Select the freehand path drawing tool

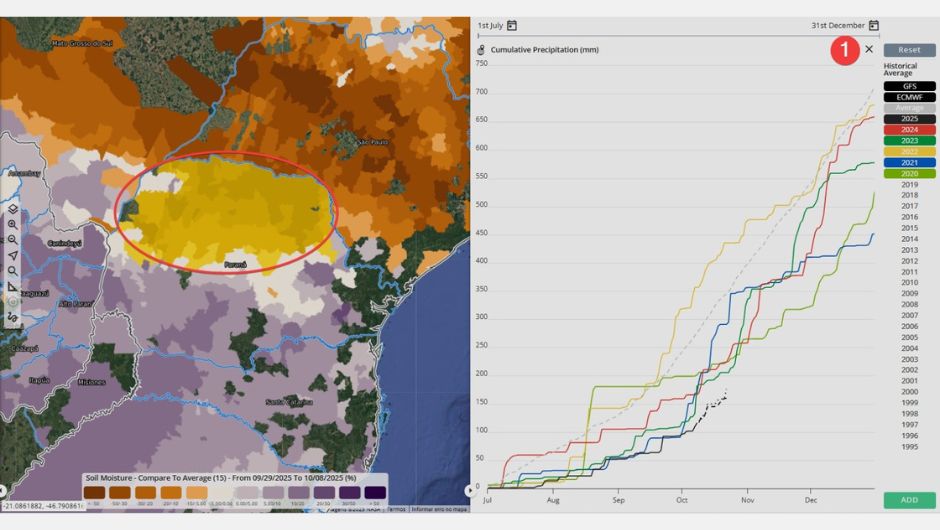(x=13, y=317)
